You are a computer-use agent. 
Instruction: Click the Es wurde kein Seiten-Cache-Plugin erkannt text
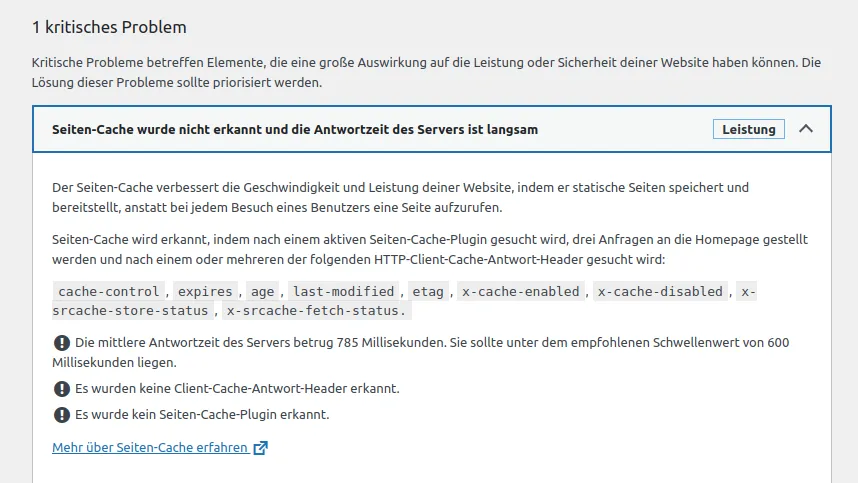coord(202,415)
